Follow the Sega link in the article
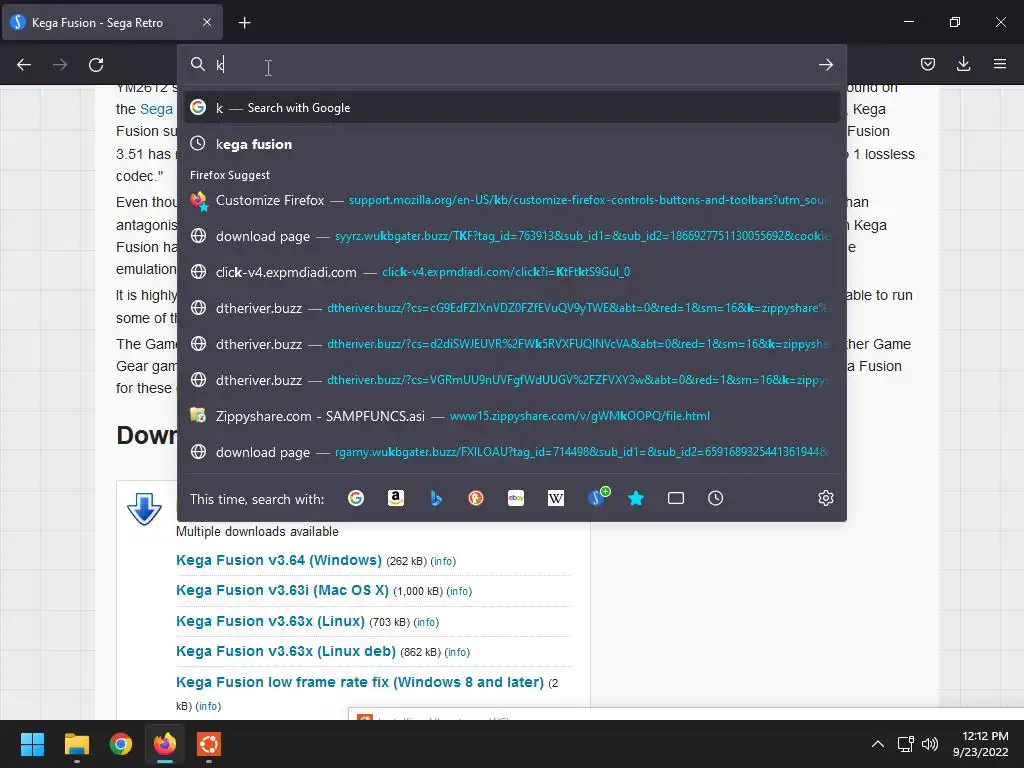The height and width of the screenshot is (768, 1024). (x=157, y=109)
